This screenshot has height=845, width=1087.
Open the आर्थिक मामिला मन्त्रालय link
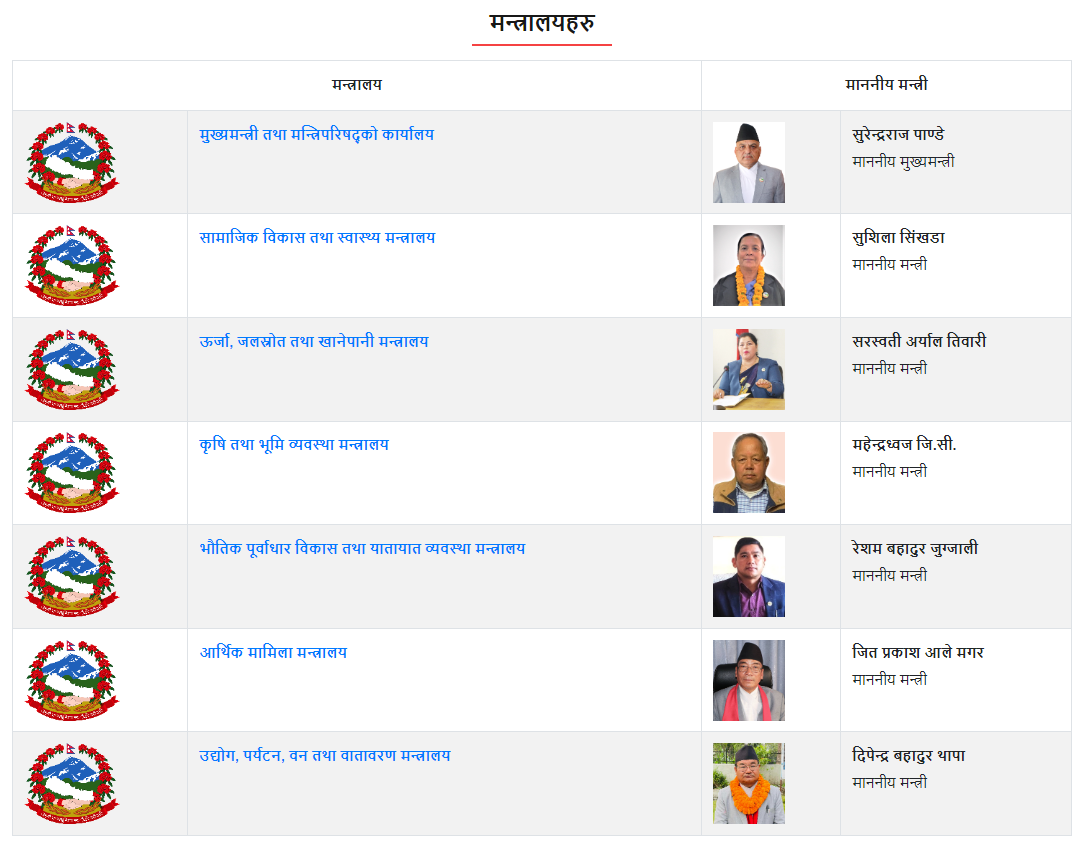click(x=273, y=653)
